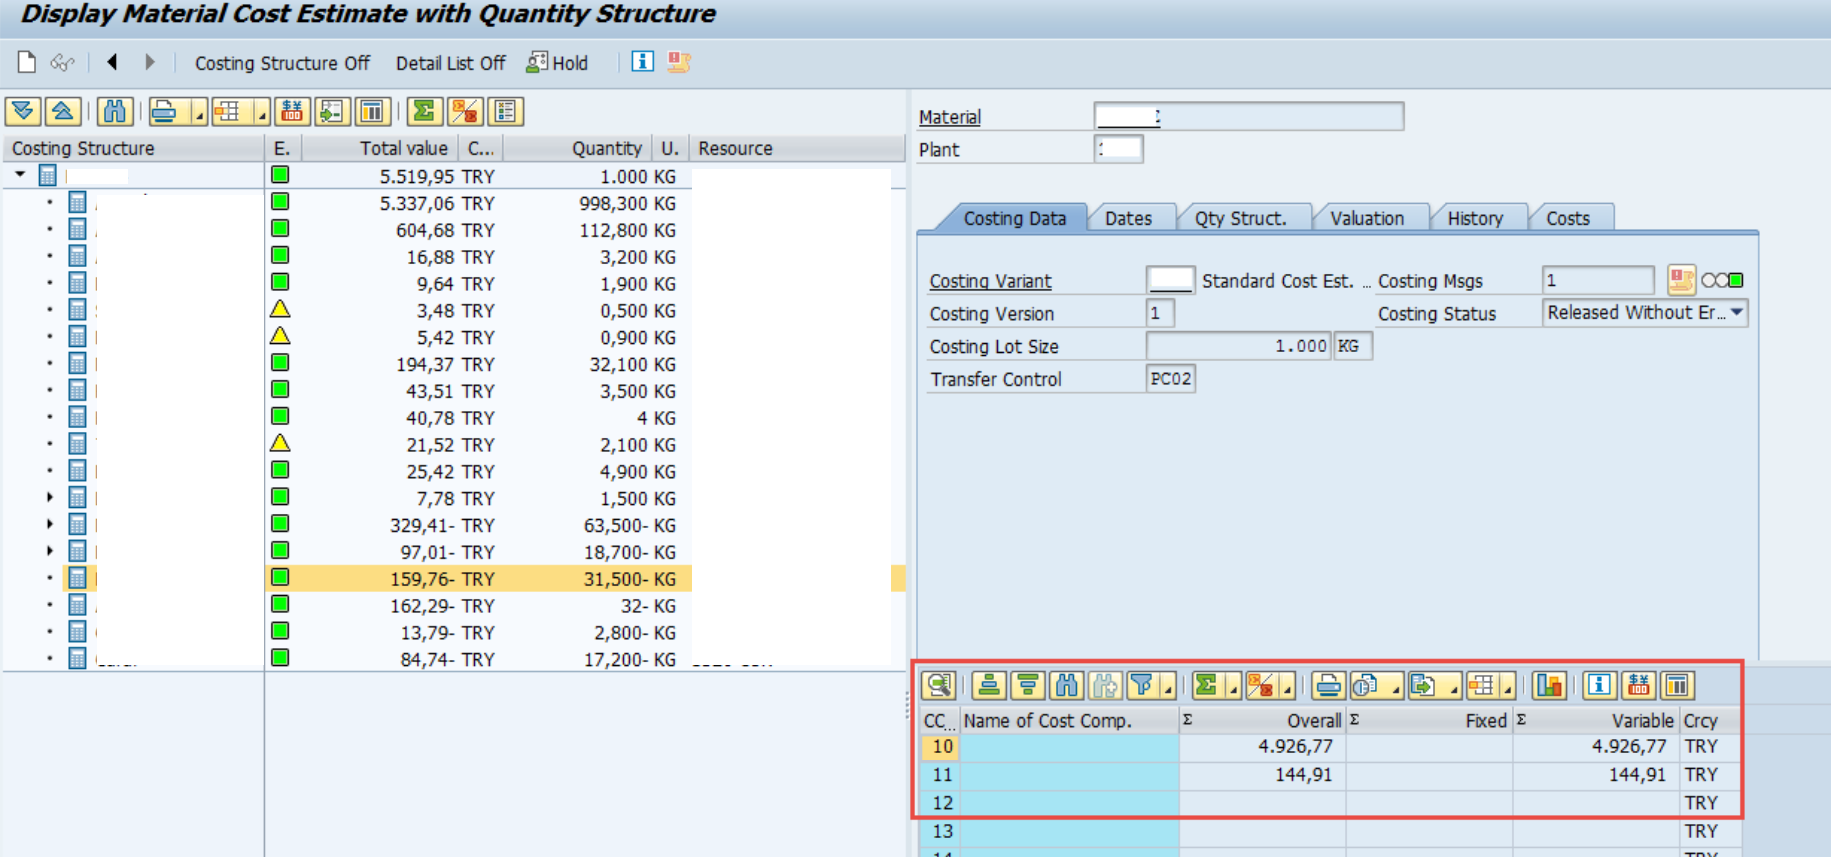The width and height of the screenshot is (1831, 857).
Task: Click the Costing Structure Off button
Action: pyautogui.click(x=282, y=63)
